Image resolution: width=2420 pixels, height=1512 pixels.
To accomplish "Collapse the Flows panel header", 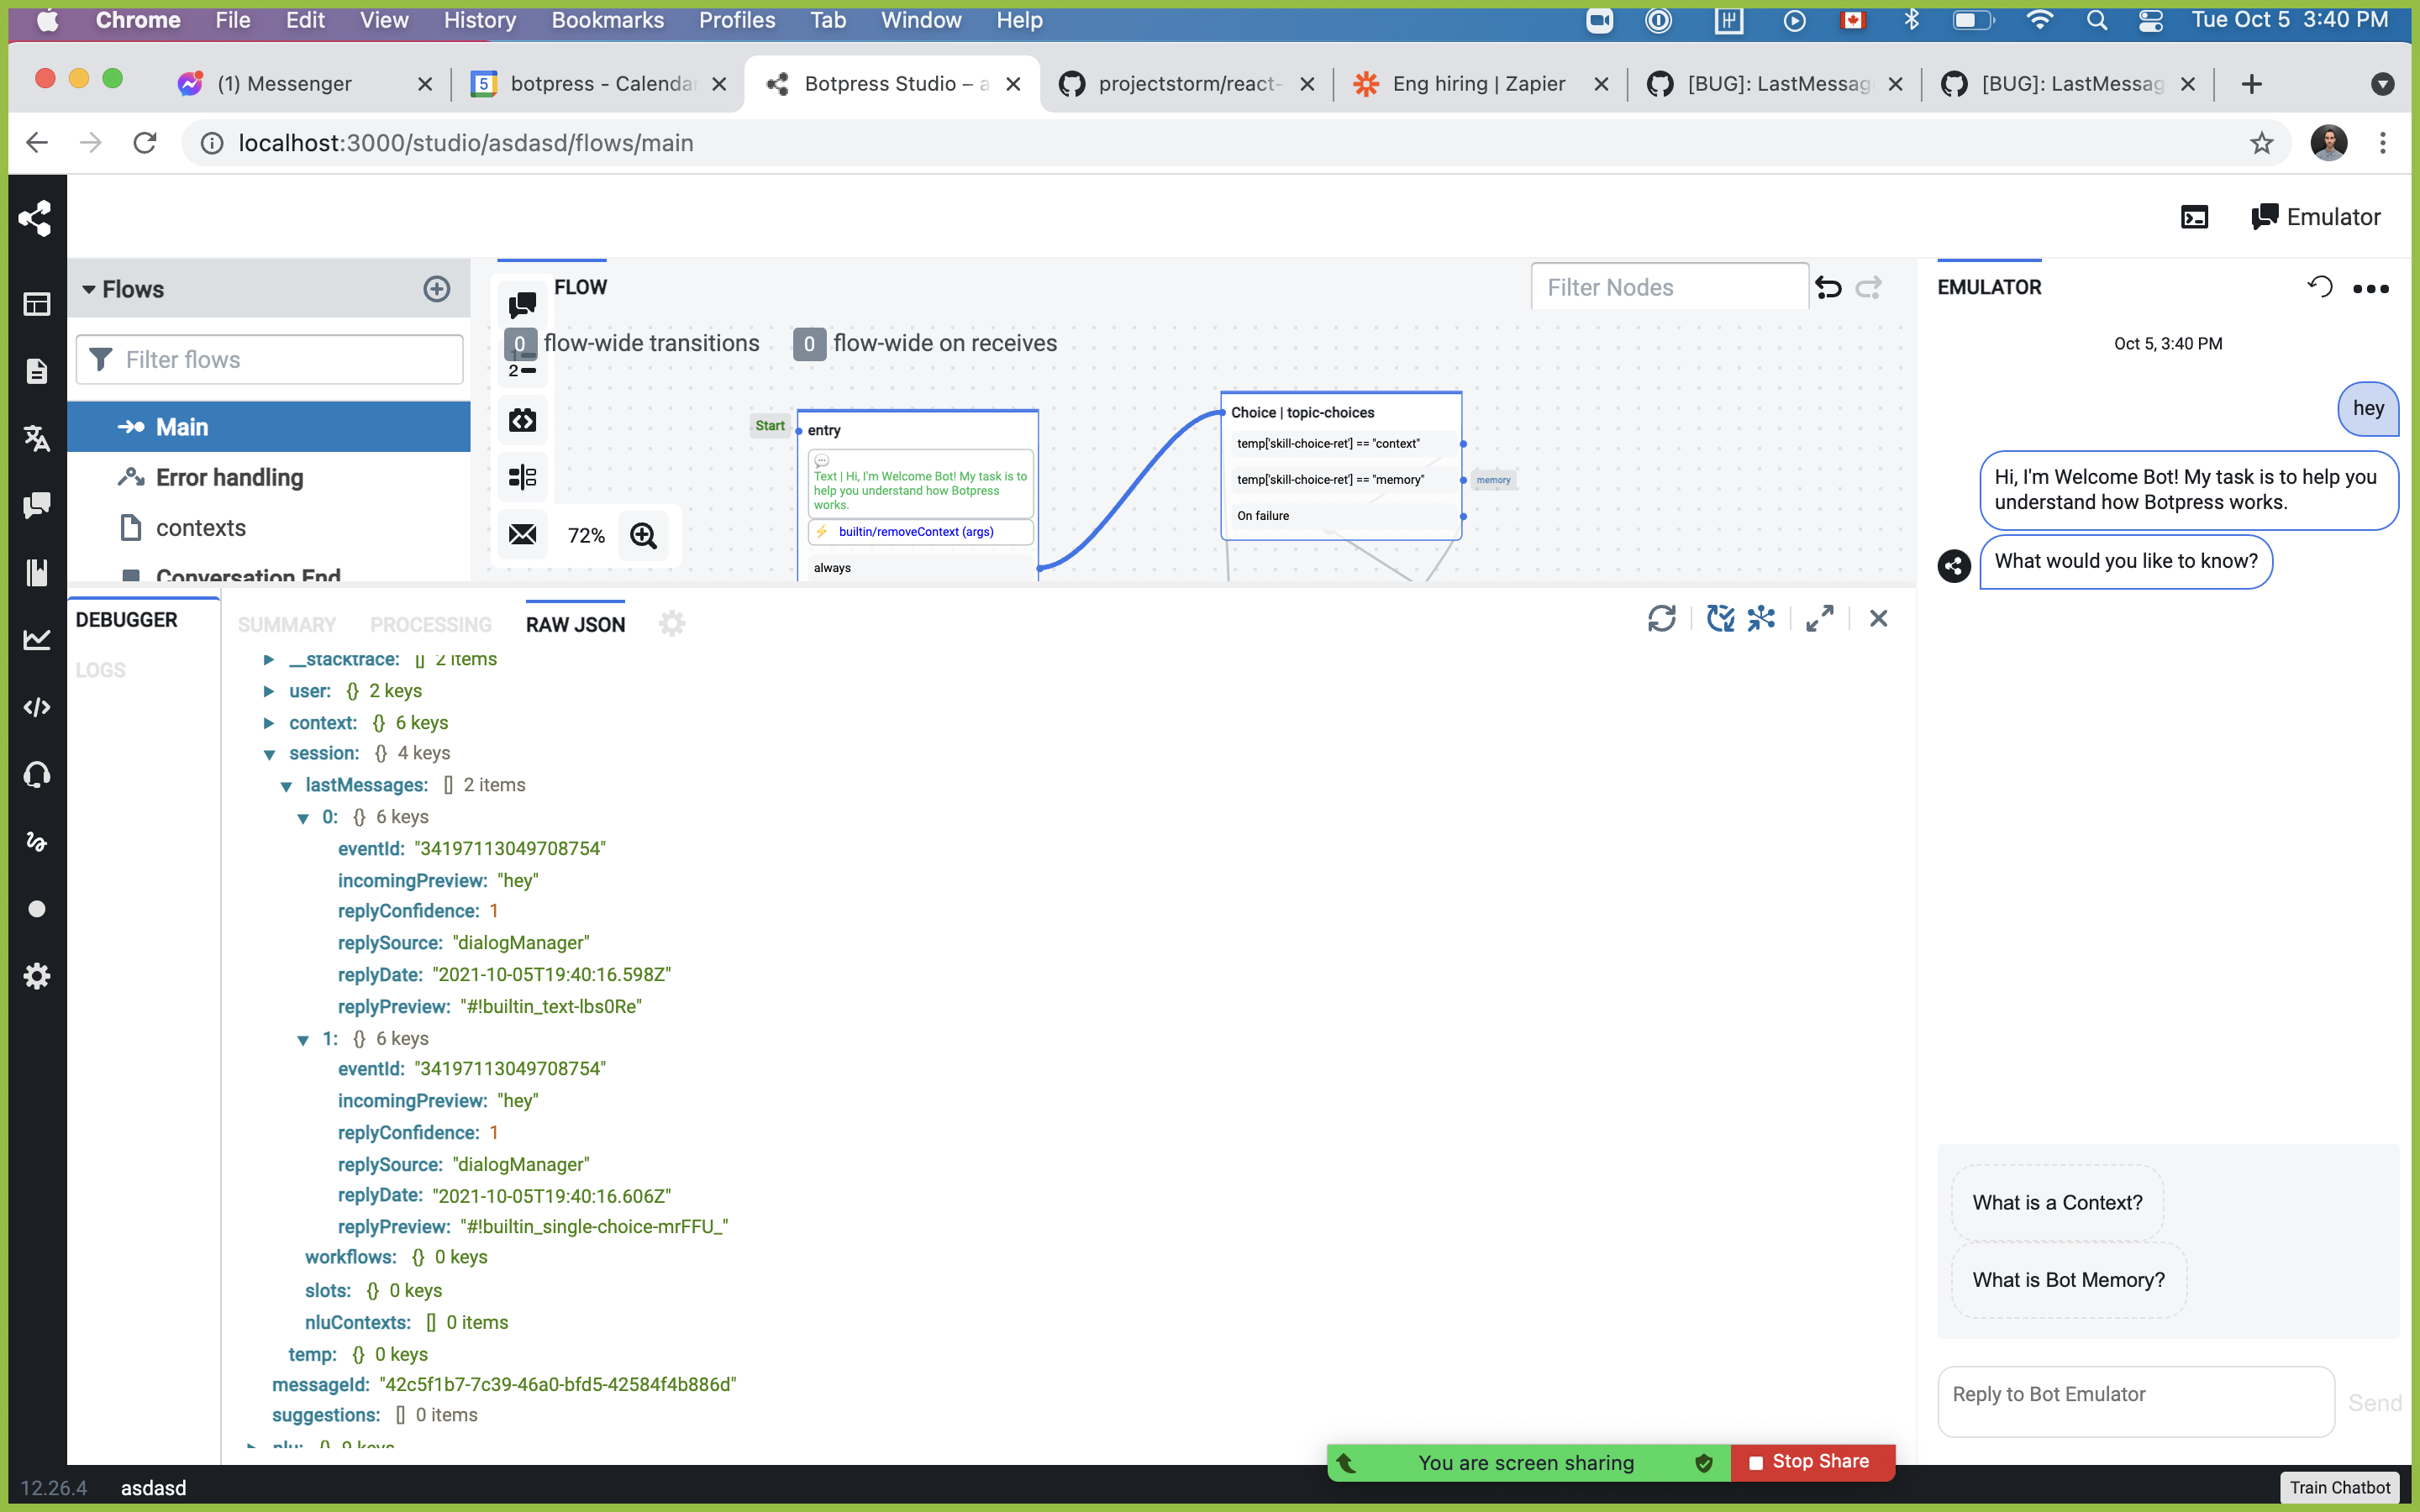I will (88, 289).
